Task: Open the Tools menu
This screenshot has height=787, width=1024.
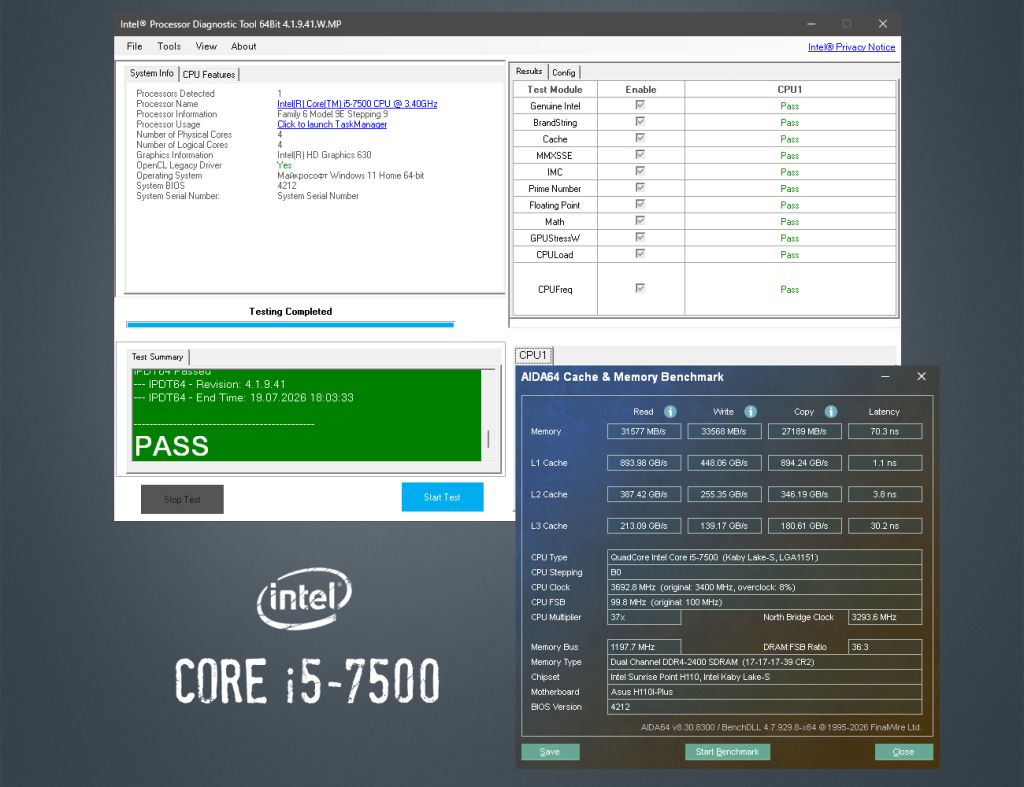Action: tap(169, 46)
